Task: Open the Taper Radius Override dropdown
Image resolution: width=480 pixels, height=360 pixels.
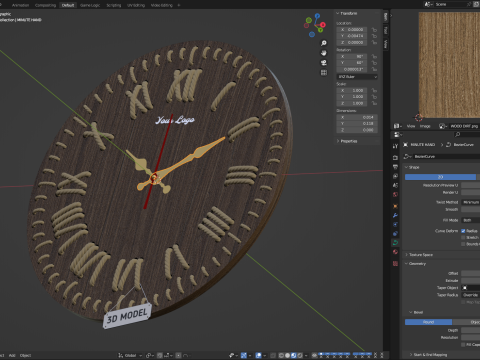Action: (x=471, y=295)
